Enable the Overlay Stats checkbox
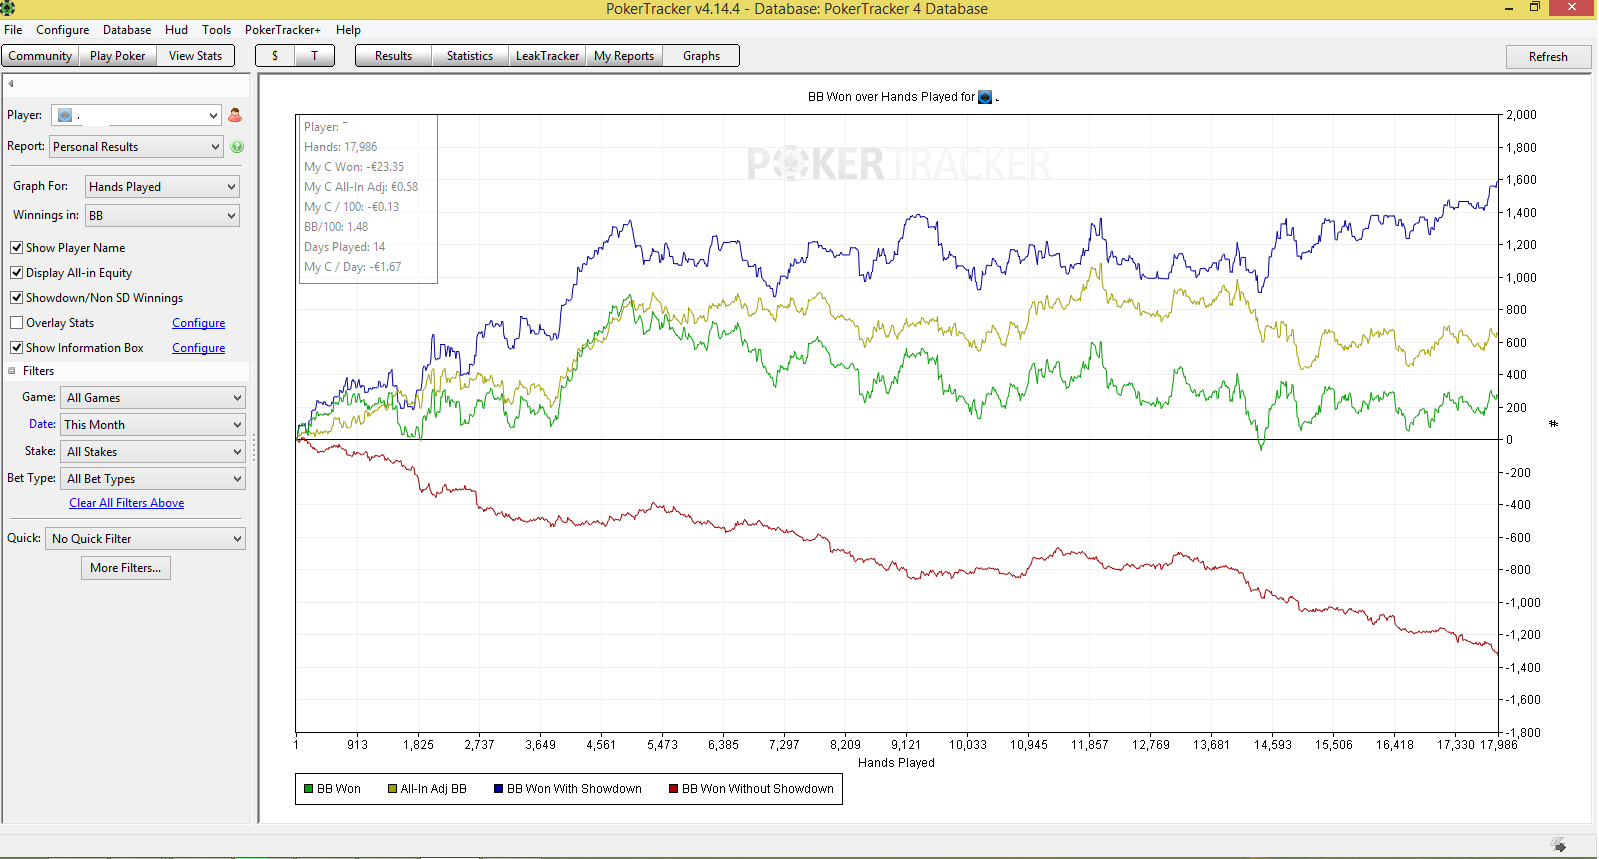Screen dimensions: 1599x859 16,322
